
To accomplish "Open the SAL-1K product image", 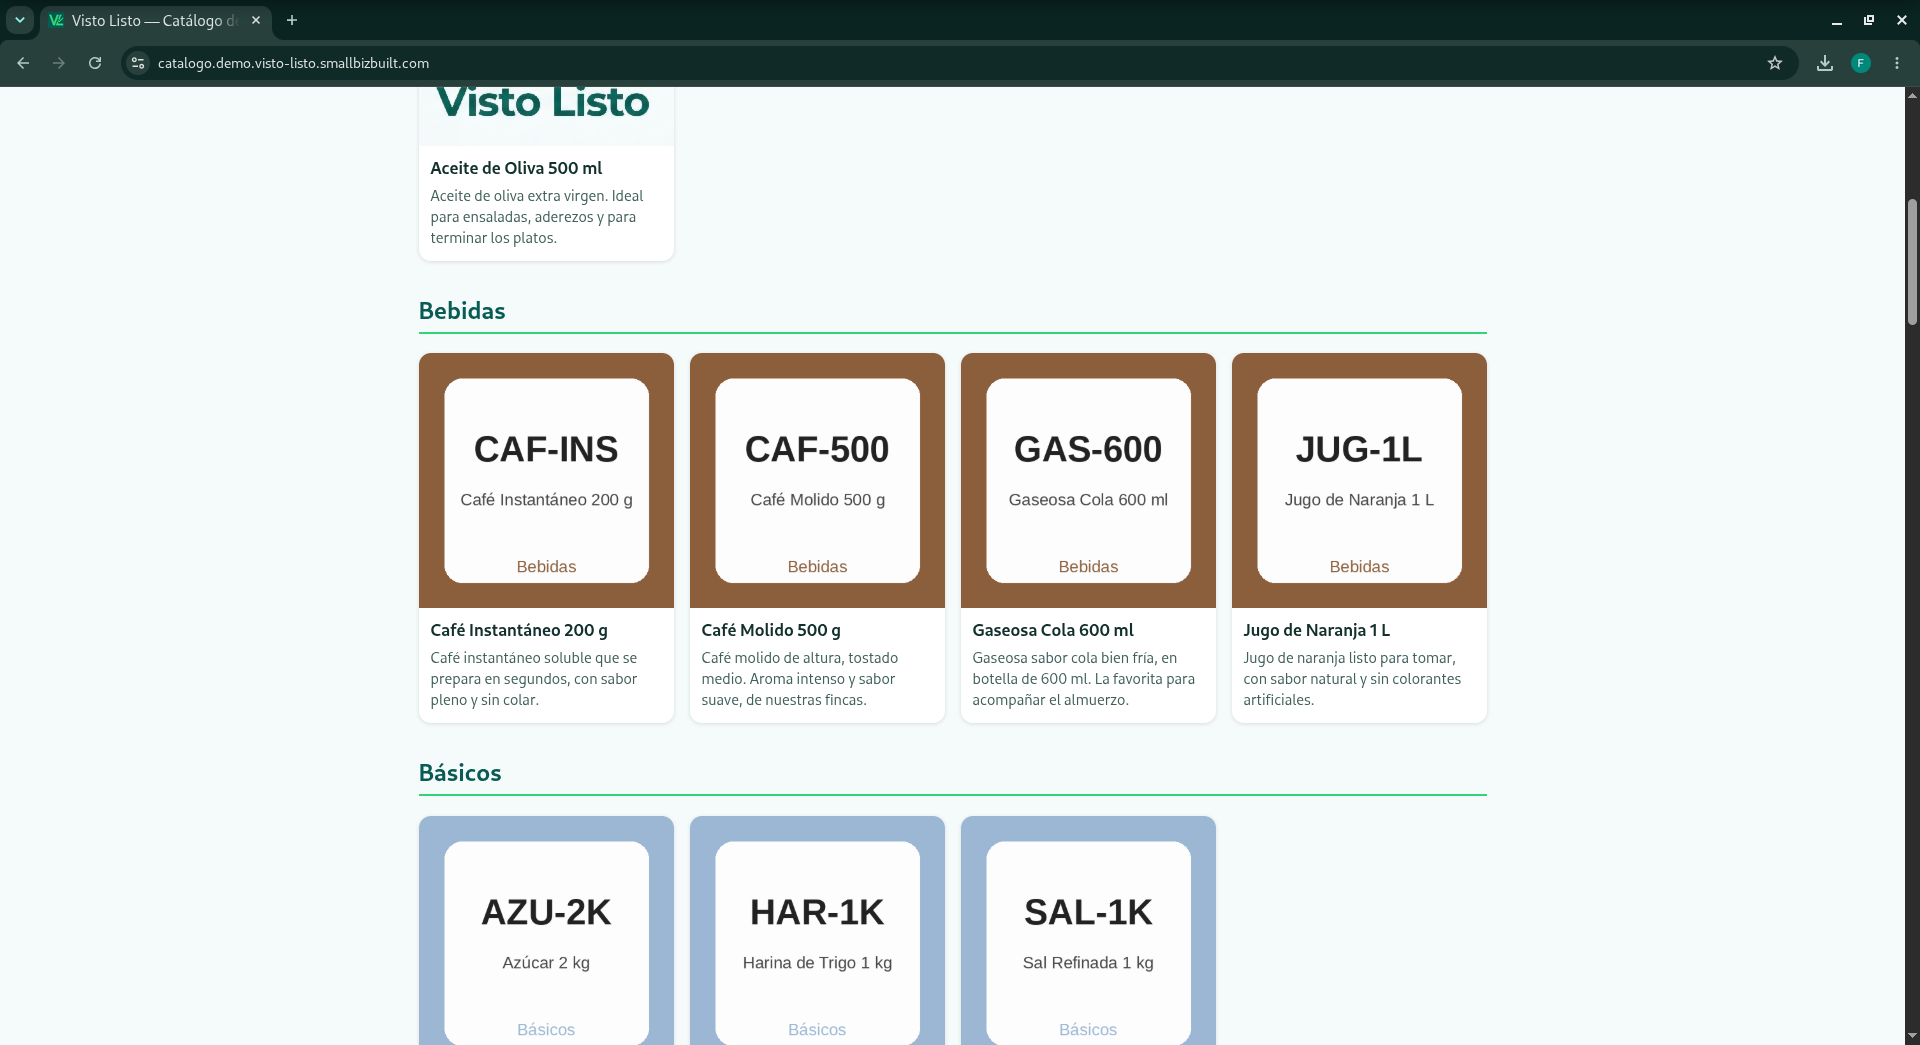I will click(x=1088, y=931).
